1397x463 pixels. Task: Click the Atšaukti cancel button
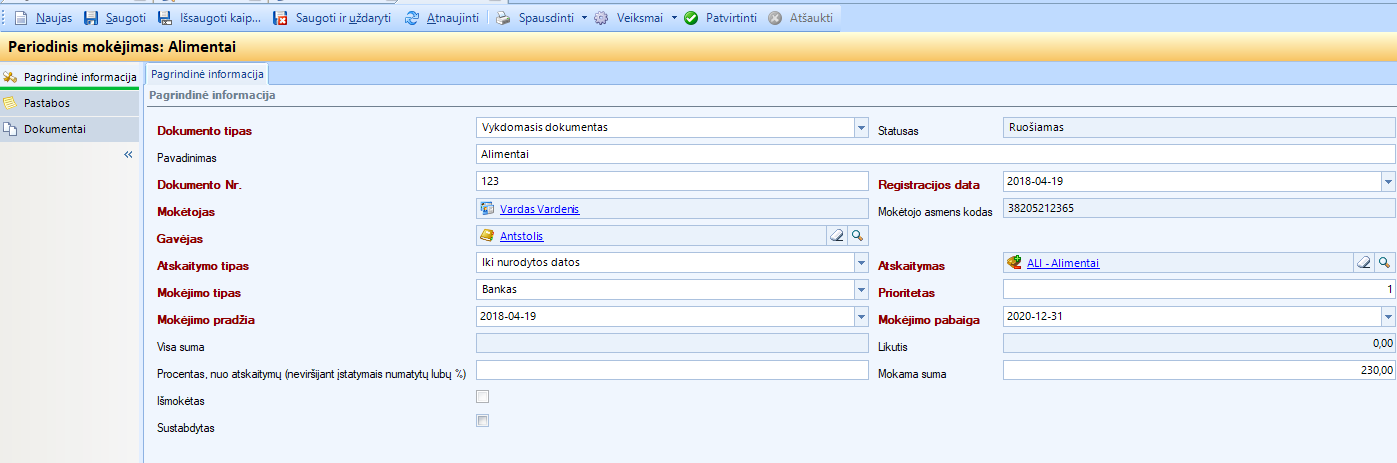point(800,18)
